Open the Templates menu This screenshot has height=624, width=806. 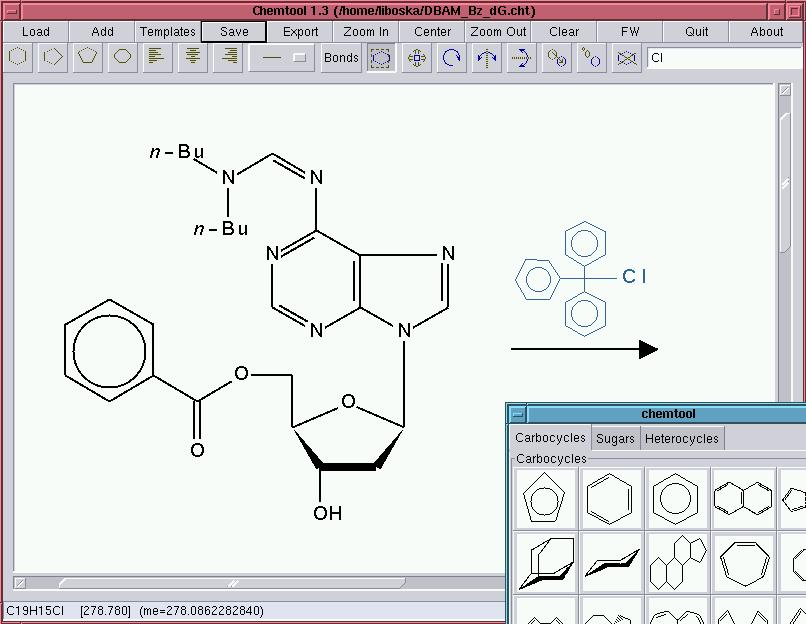[167, 31]
